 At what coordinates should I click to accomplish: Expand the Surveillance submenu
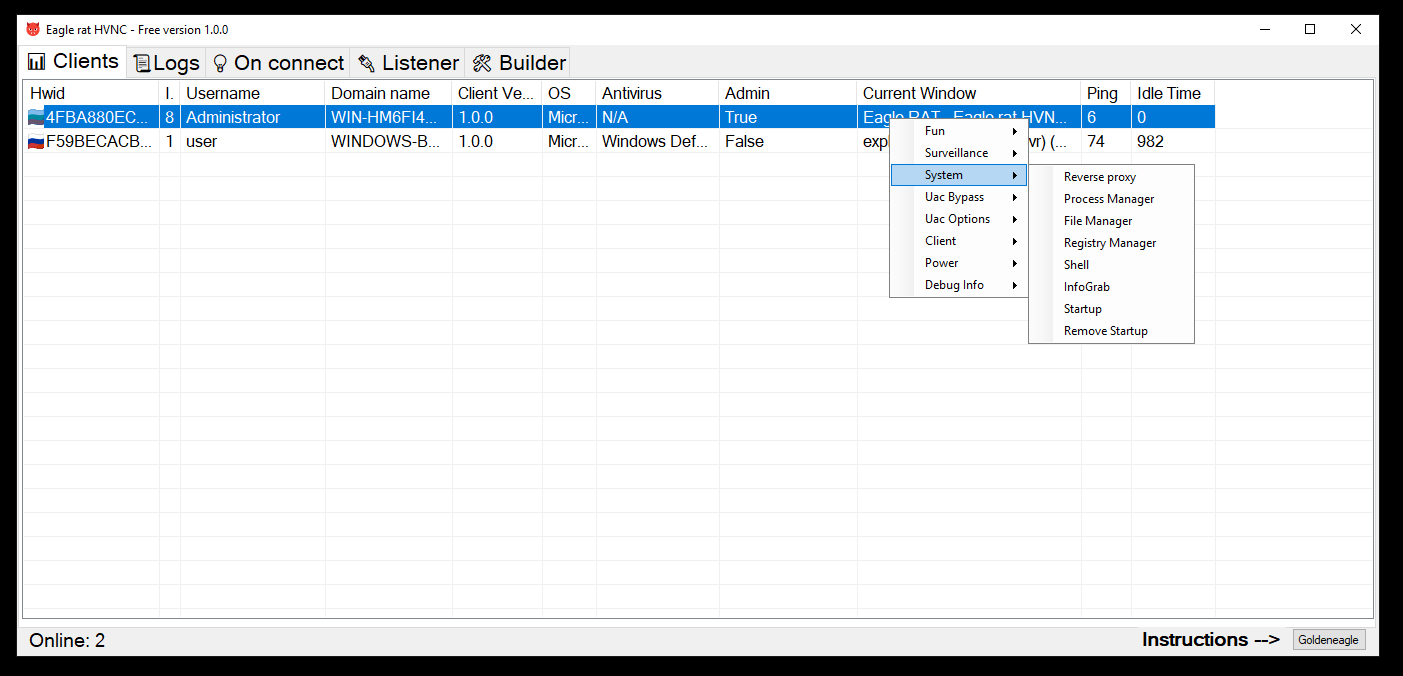pos(958,153)
